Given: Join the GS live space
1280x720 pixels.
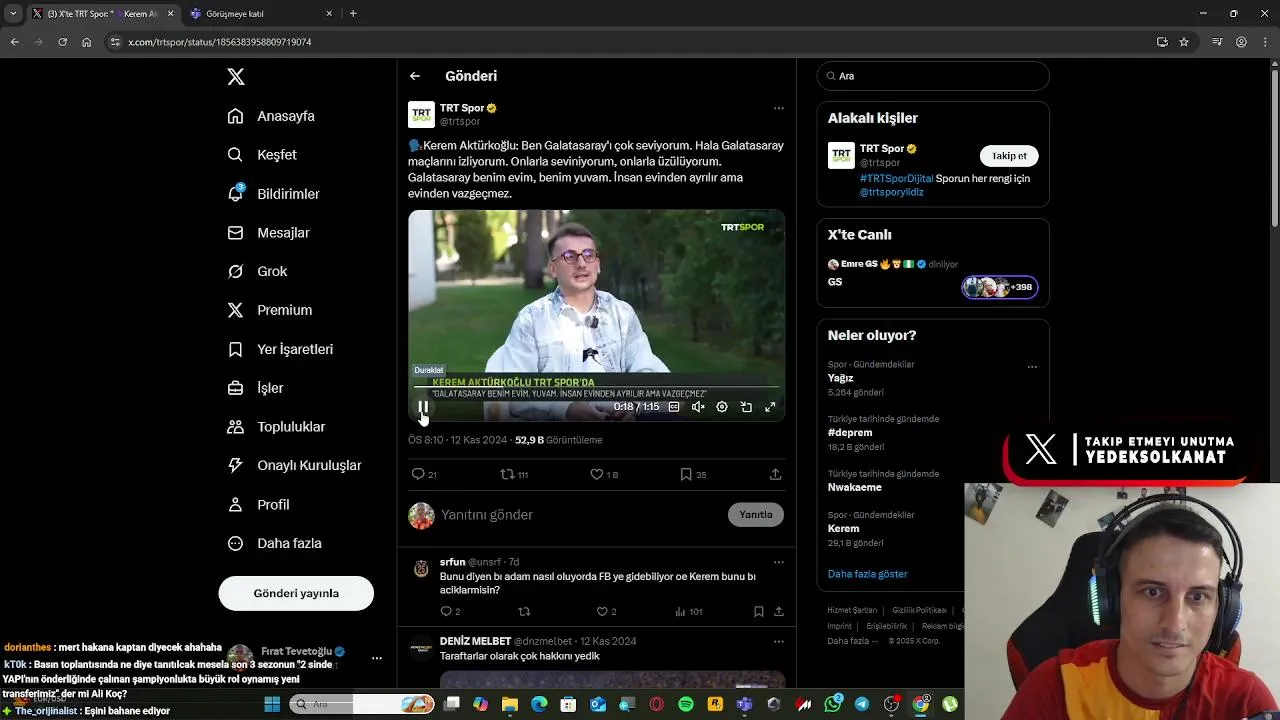Looking at the screenshot, I should (933, 276).
